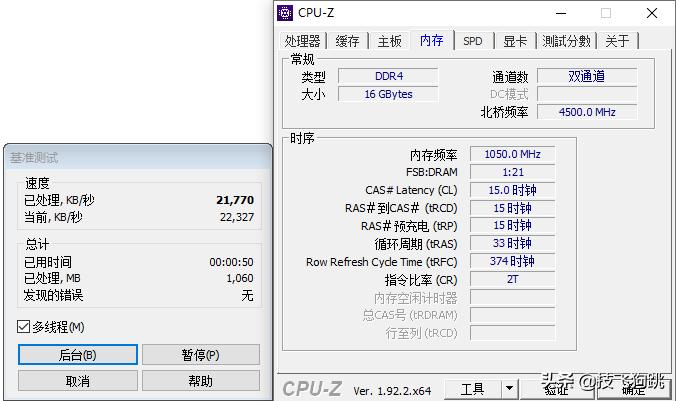The image size is (676, 401).
Task: Click the disabled maximize button of CPU-Z
Action: tap(606, 13)
